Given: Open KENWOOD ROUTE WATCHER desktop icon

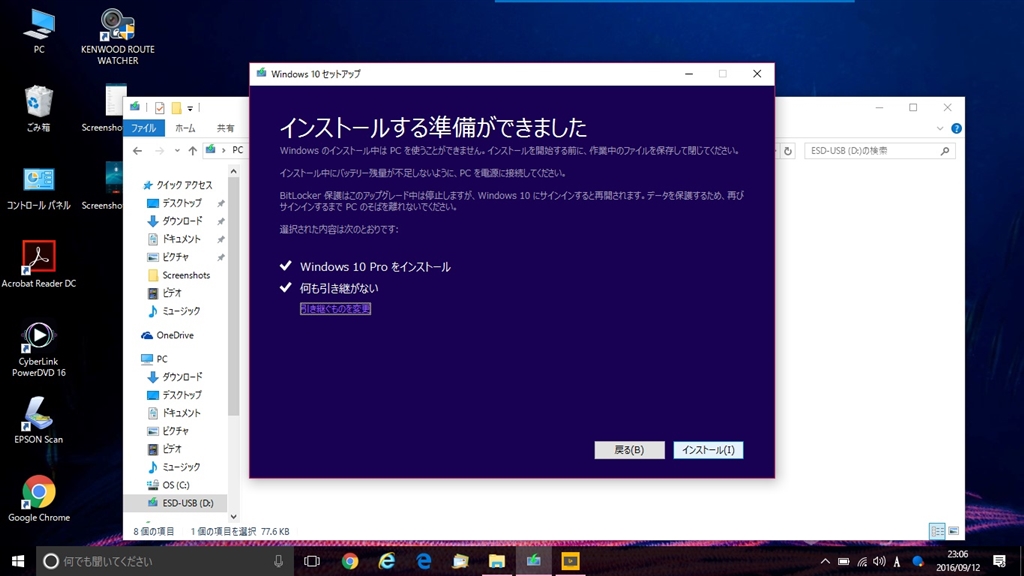Looking at the screenshot, I should (x=118, y=37).
